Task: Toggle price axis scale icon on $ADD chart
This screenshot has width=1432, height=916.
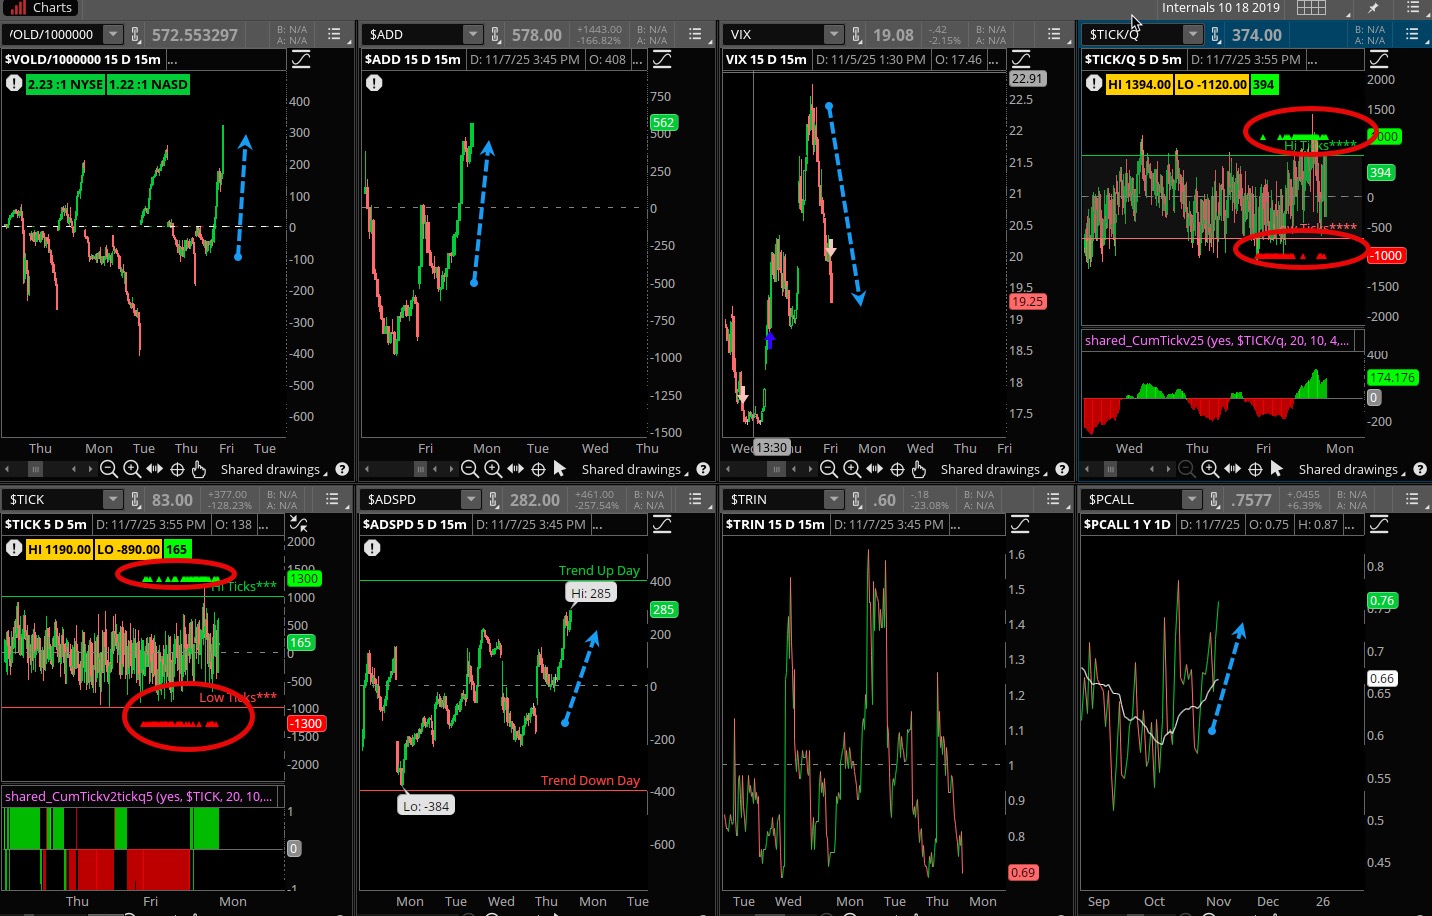Action: [662, 60]
